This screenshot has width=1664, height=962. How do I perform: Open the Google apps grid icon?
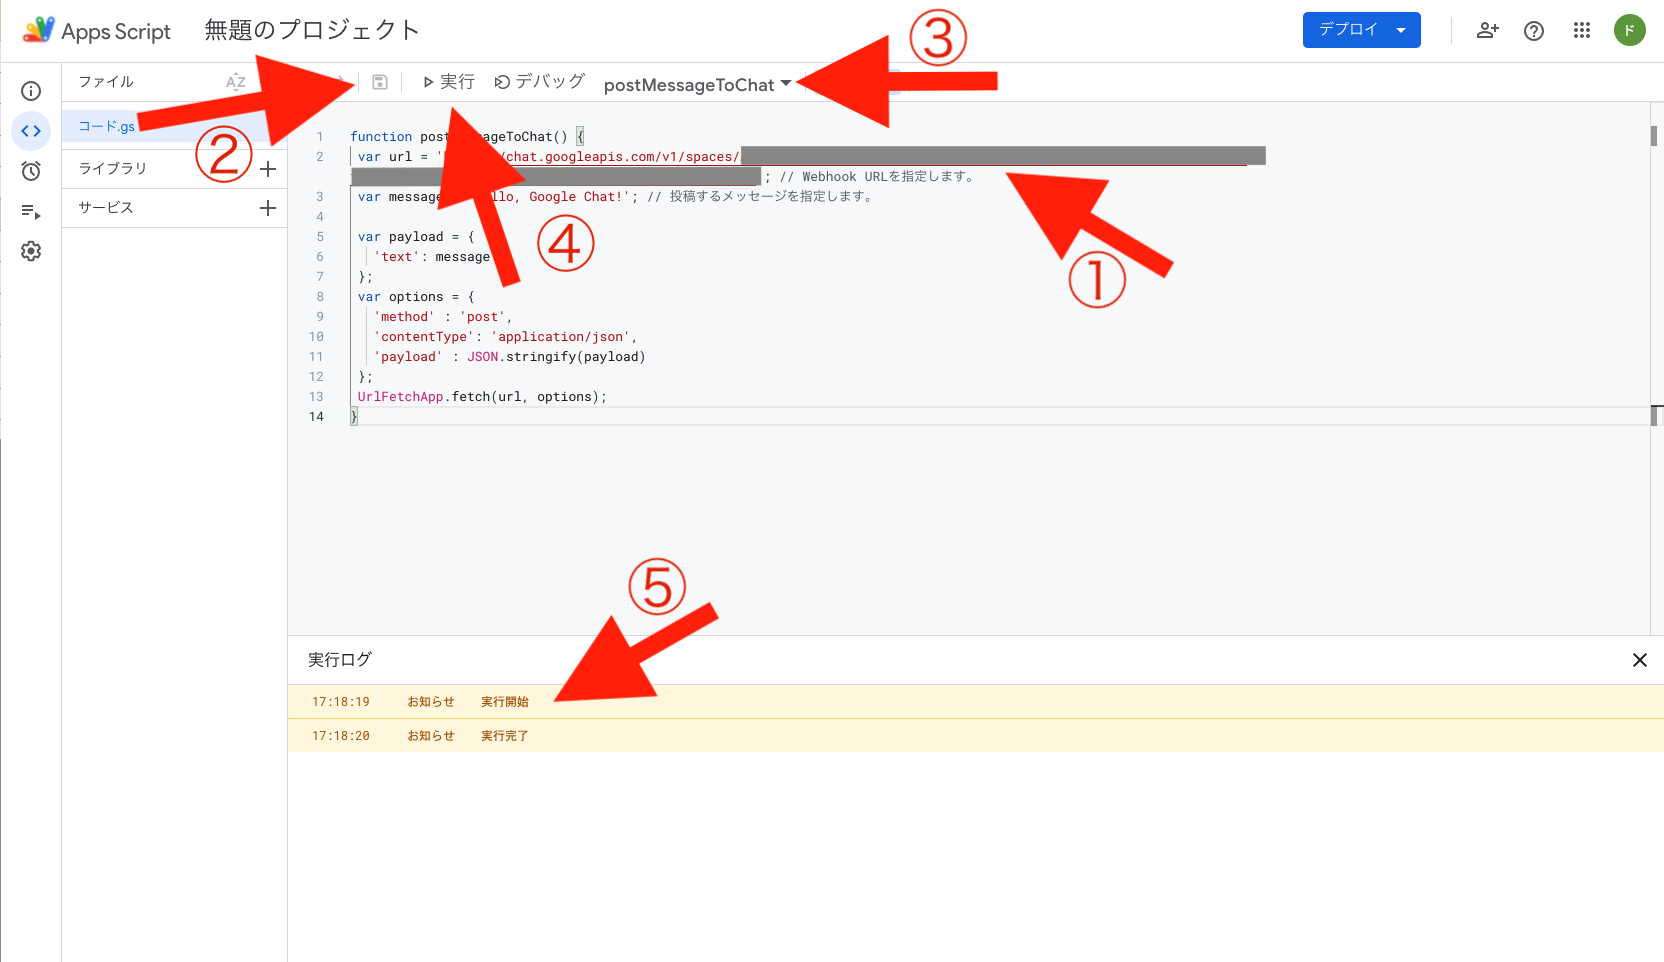pyautogui.click(x=1581, y=30)
